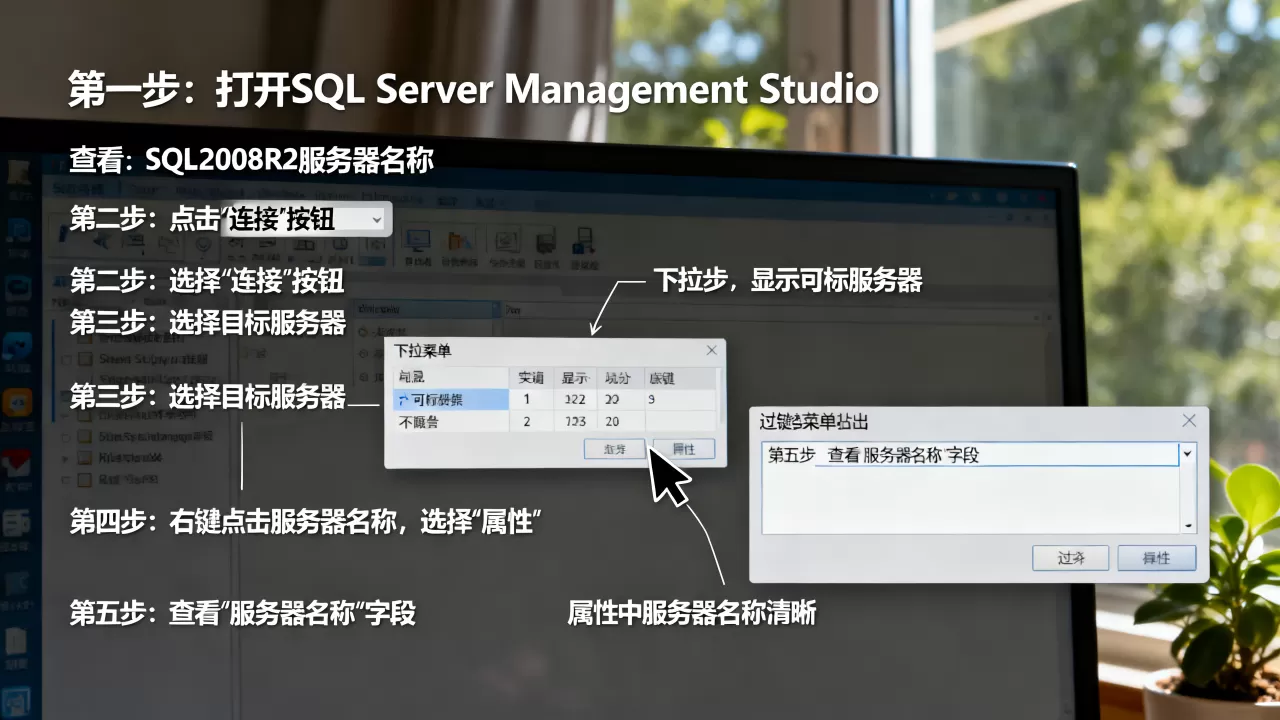Click the 属性 button in 下拉菜单 dialog

point(684,449)
